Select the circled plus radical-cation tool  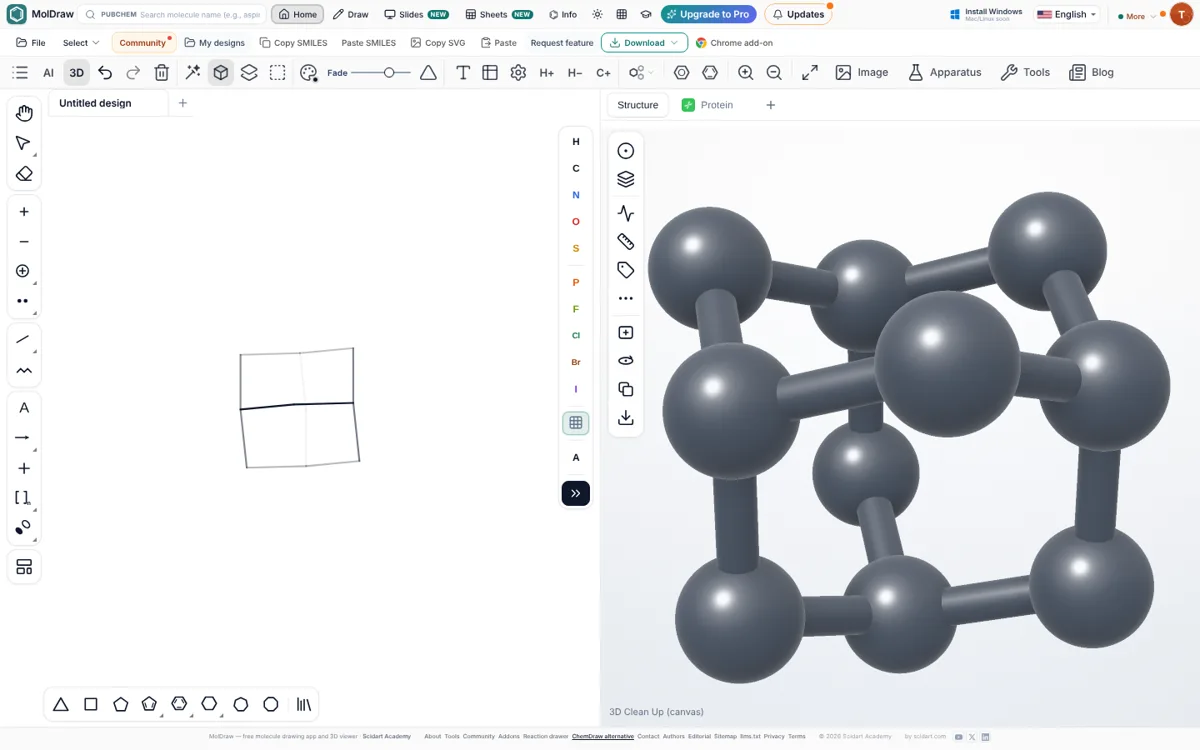[x=24, y=272]
